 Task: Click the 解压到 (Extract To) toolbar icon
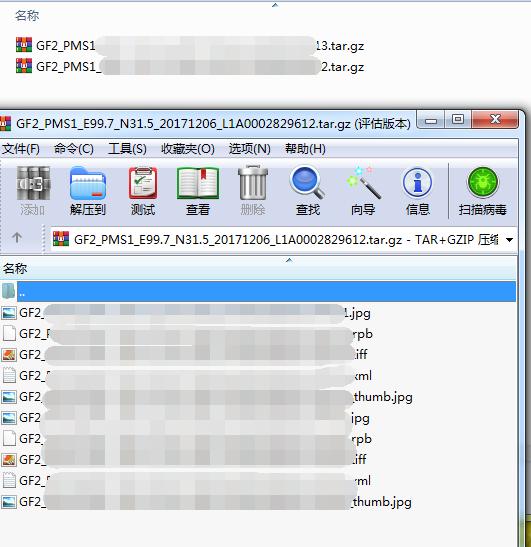coord(88,191)
